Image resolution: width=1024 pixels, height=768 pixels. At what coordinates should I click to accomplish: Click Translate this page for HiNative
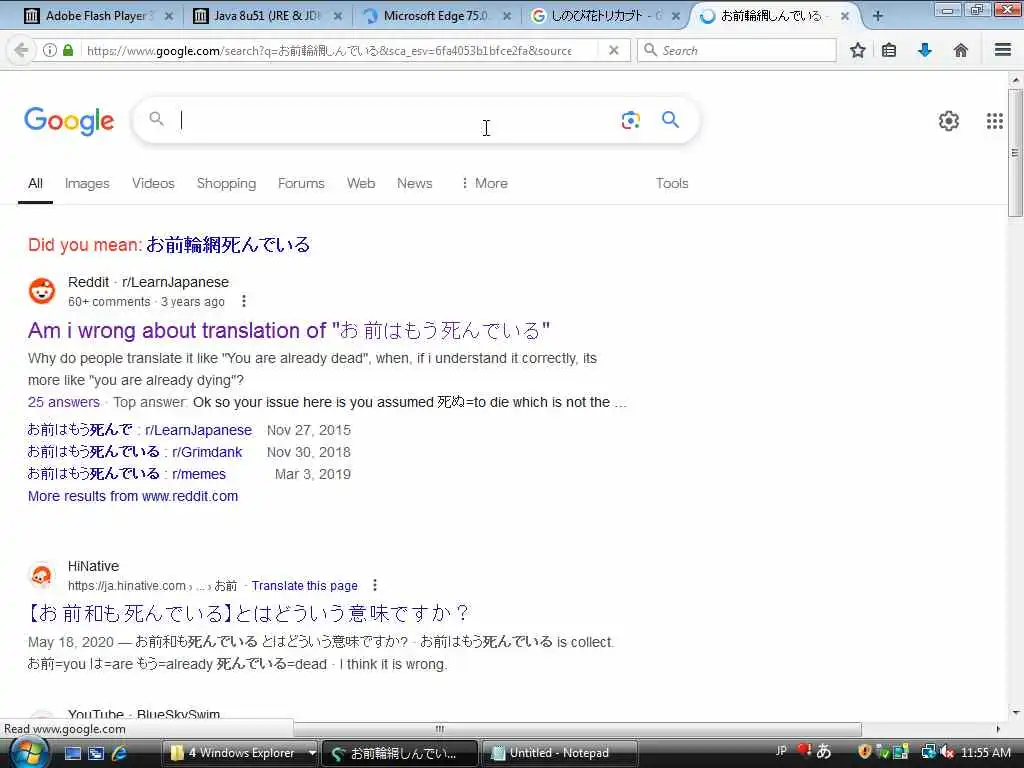[304, 586]
